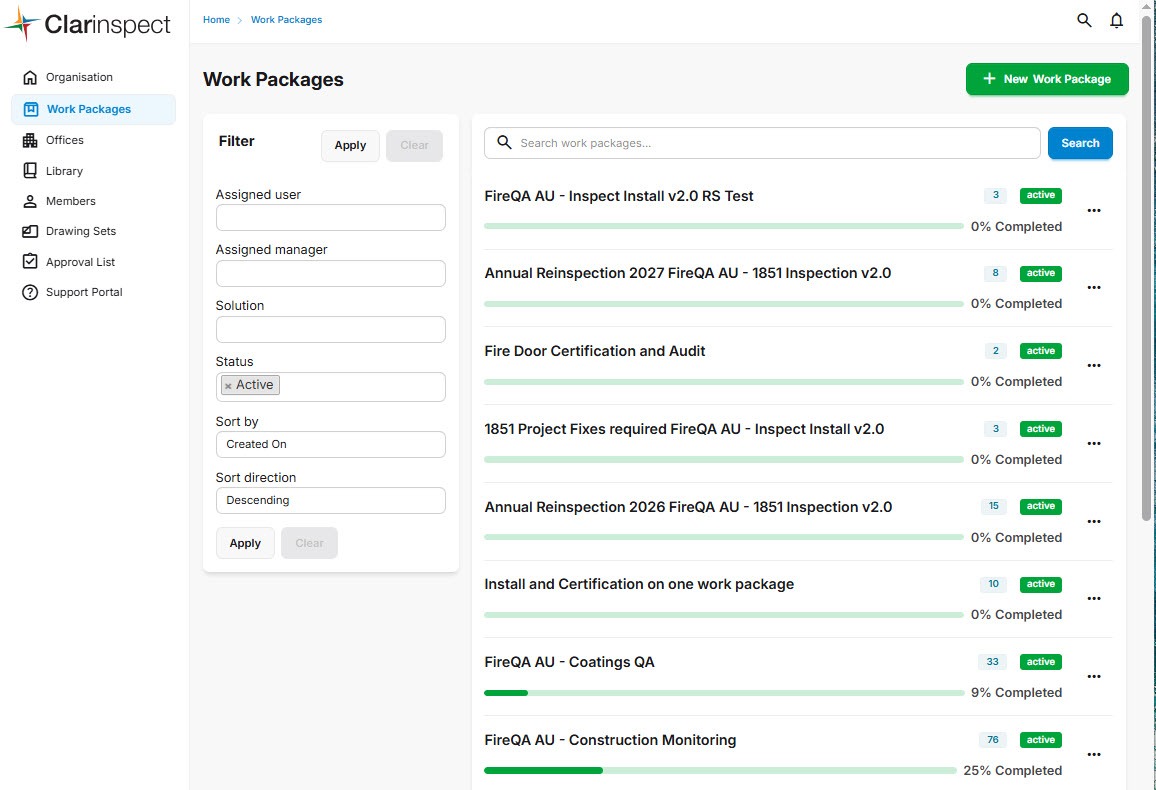Image resolution: width=1156 pixels, height=790 pixels.
Task: Open Approval List in the sidebar
Action: pos(80,262)
